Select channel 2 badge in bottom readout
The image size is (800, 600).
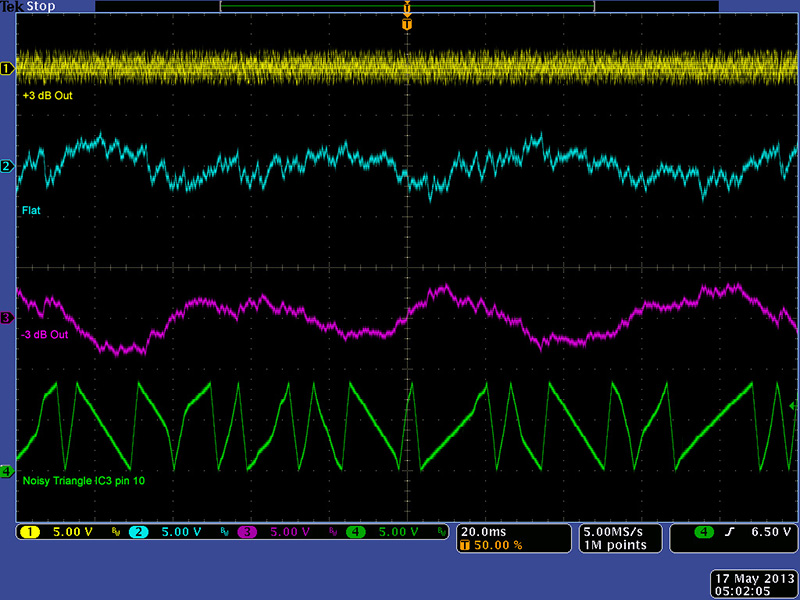point(141,532)
